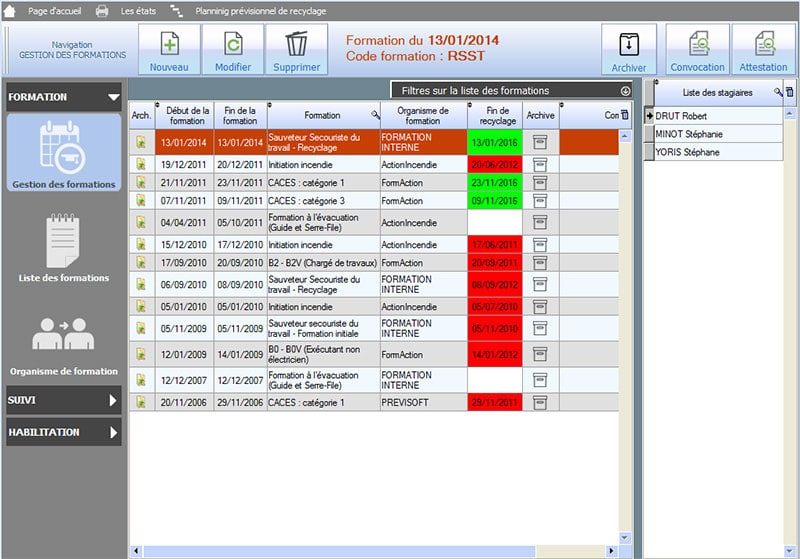This screenshot has width=800, height=559.
Task: Archive the training with Archiver
Action: (629, 49)
